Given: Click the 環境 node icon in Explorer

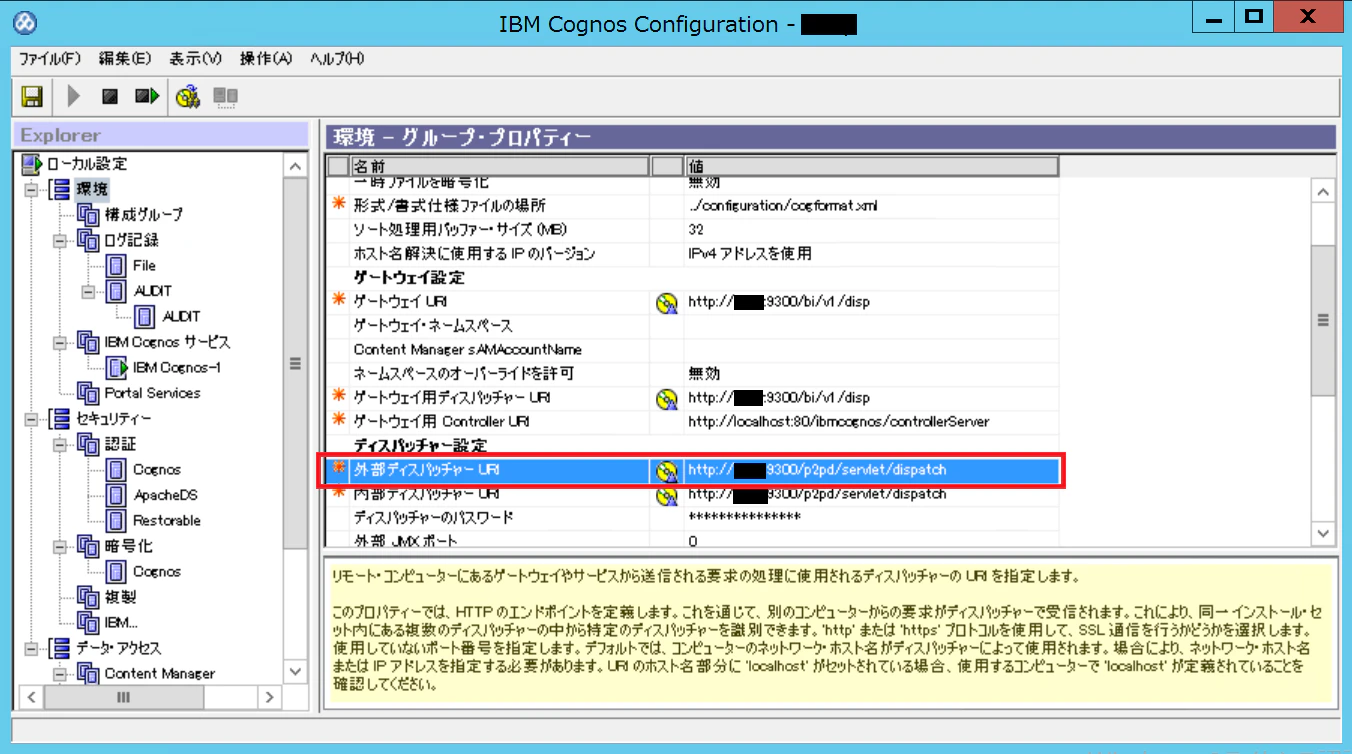Looking at the screenshot, I should point(60,189).
